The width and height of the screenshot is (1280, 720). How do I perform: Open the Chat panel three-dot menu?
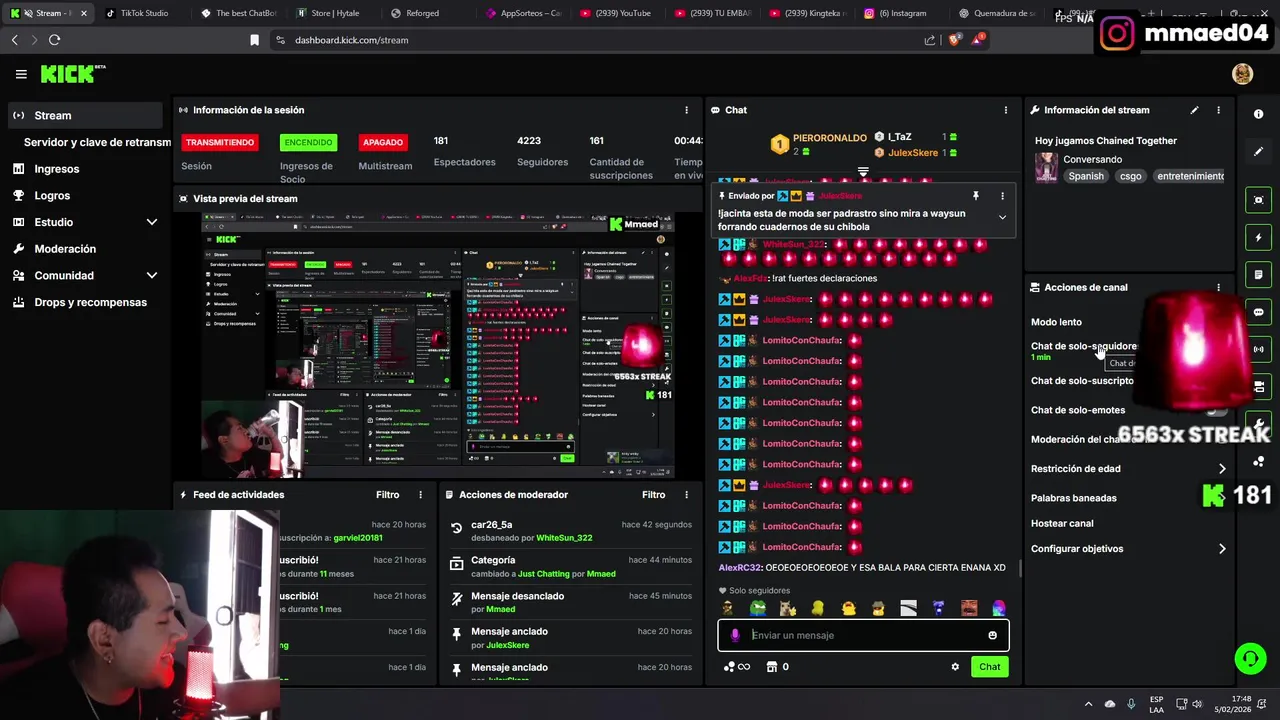pos(1006,110)
